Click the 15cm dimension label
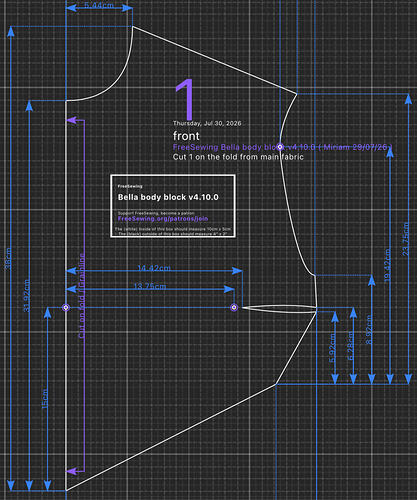Screen dimensions: 417x500 pos(45,399)
